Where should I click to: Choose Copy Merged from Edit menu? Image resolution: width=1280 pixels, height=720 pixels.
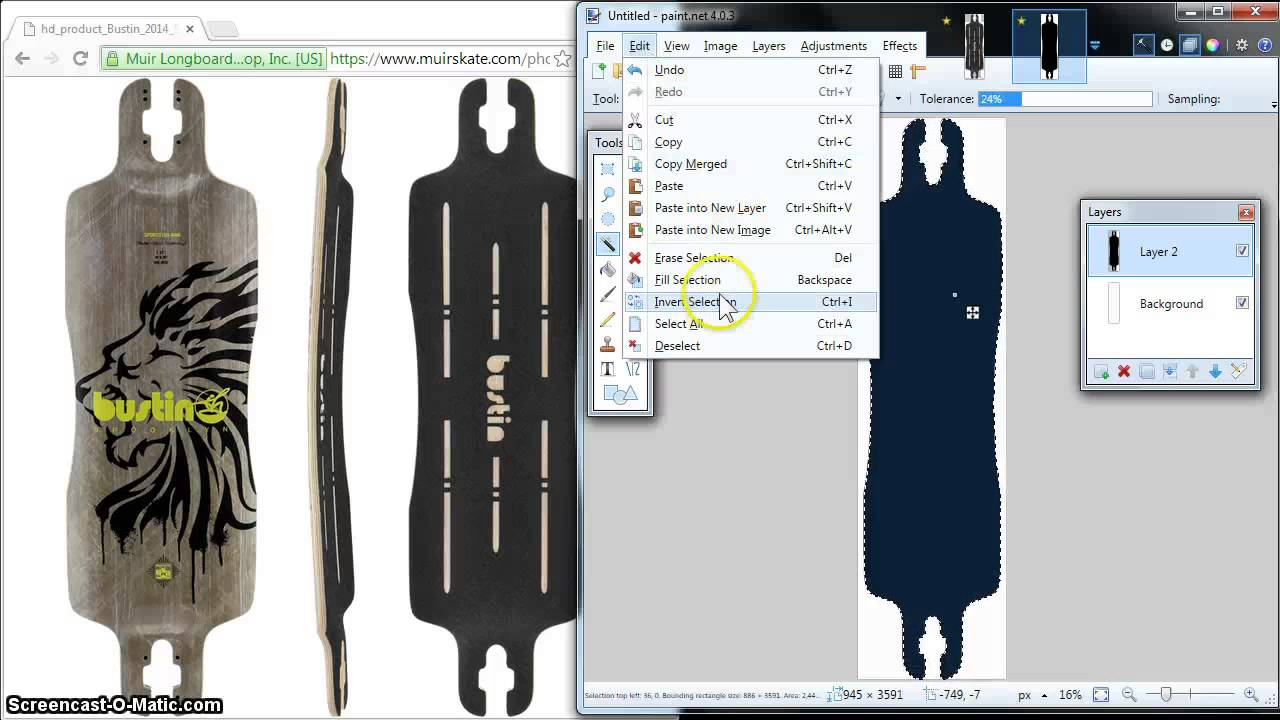click(751, 164)
